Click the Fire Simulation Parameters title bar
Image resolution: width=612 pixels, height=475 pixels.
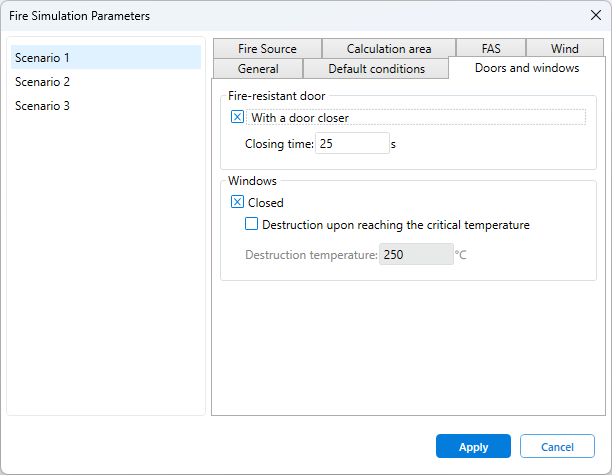250,16
